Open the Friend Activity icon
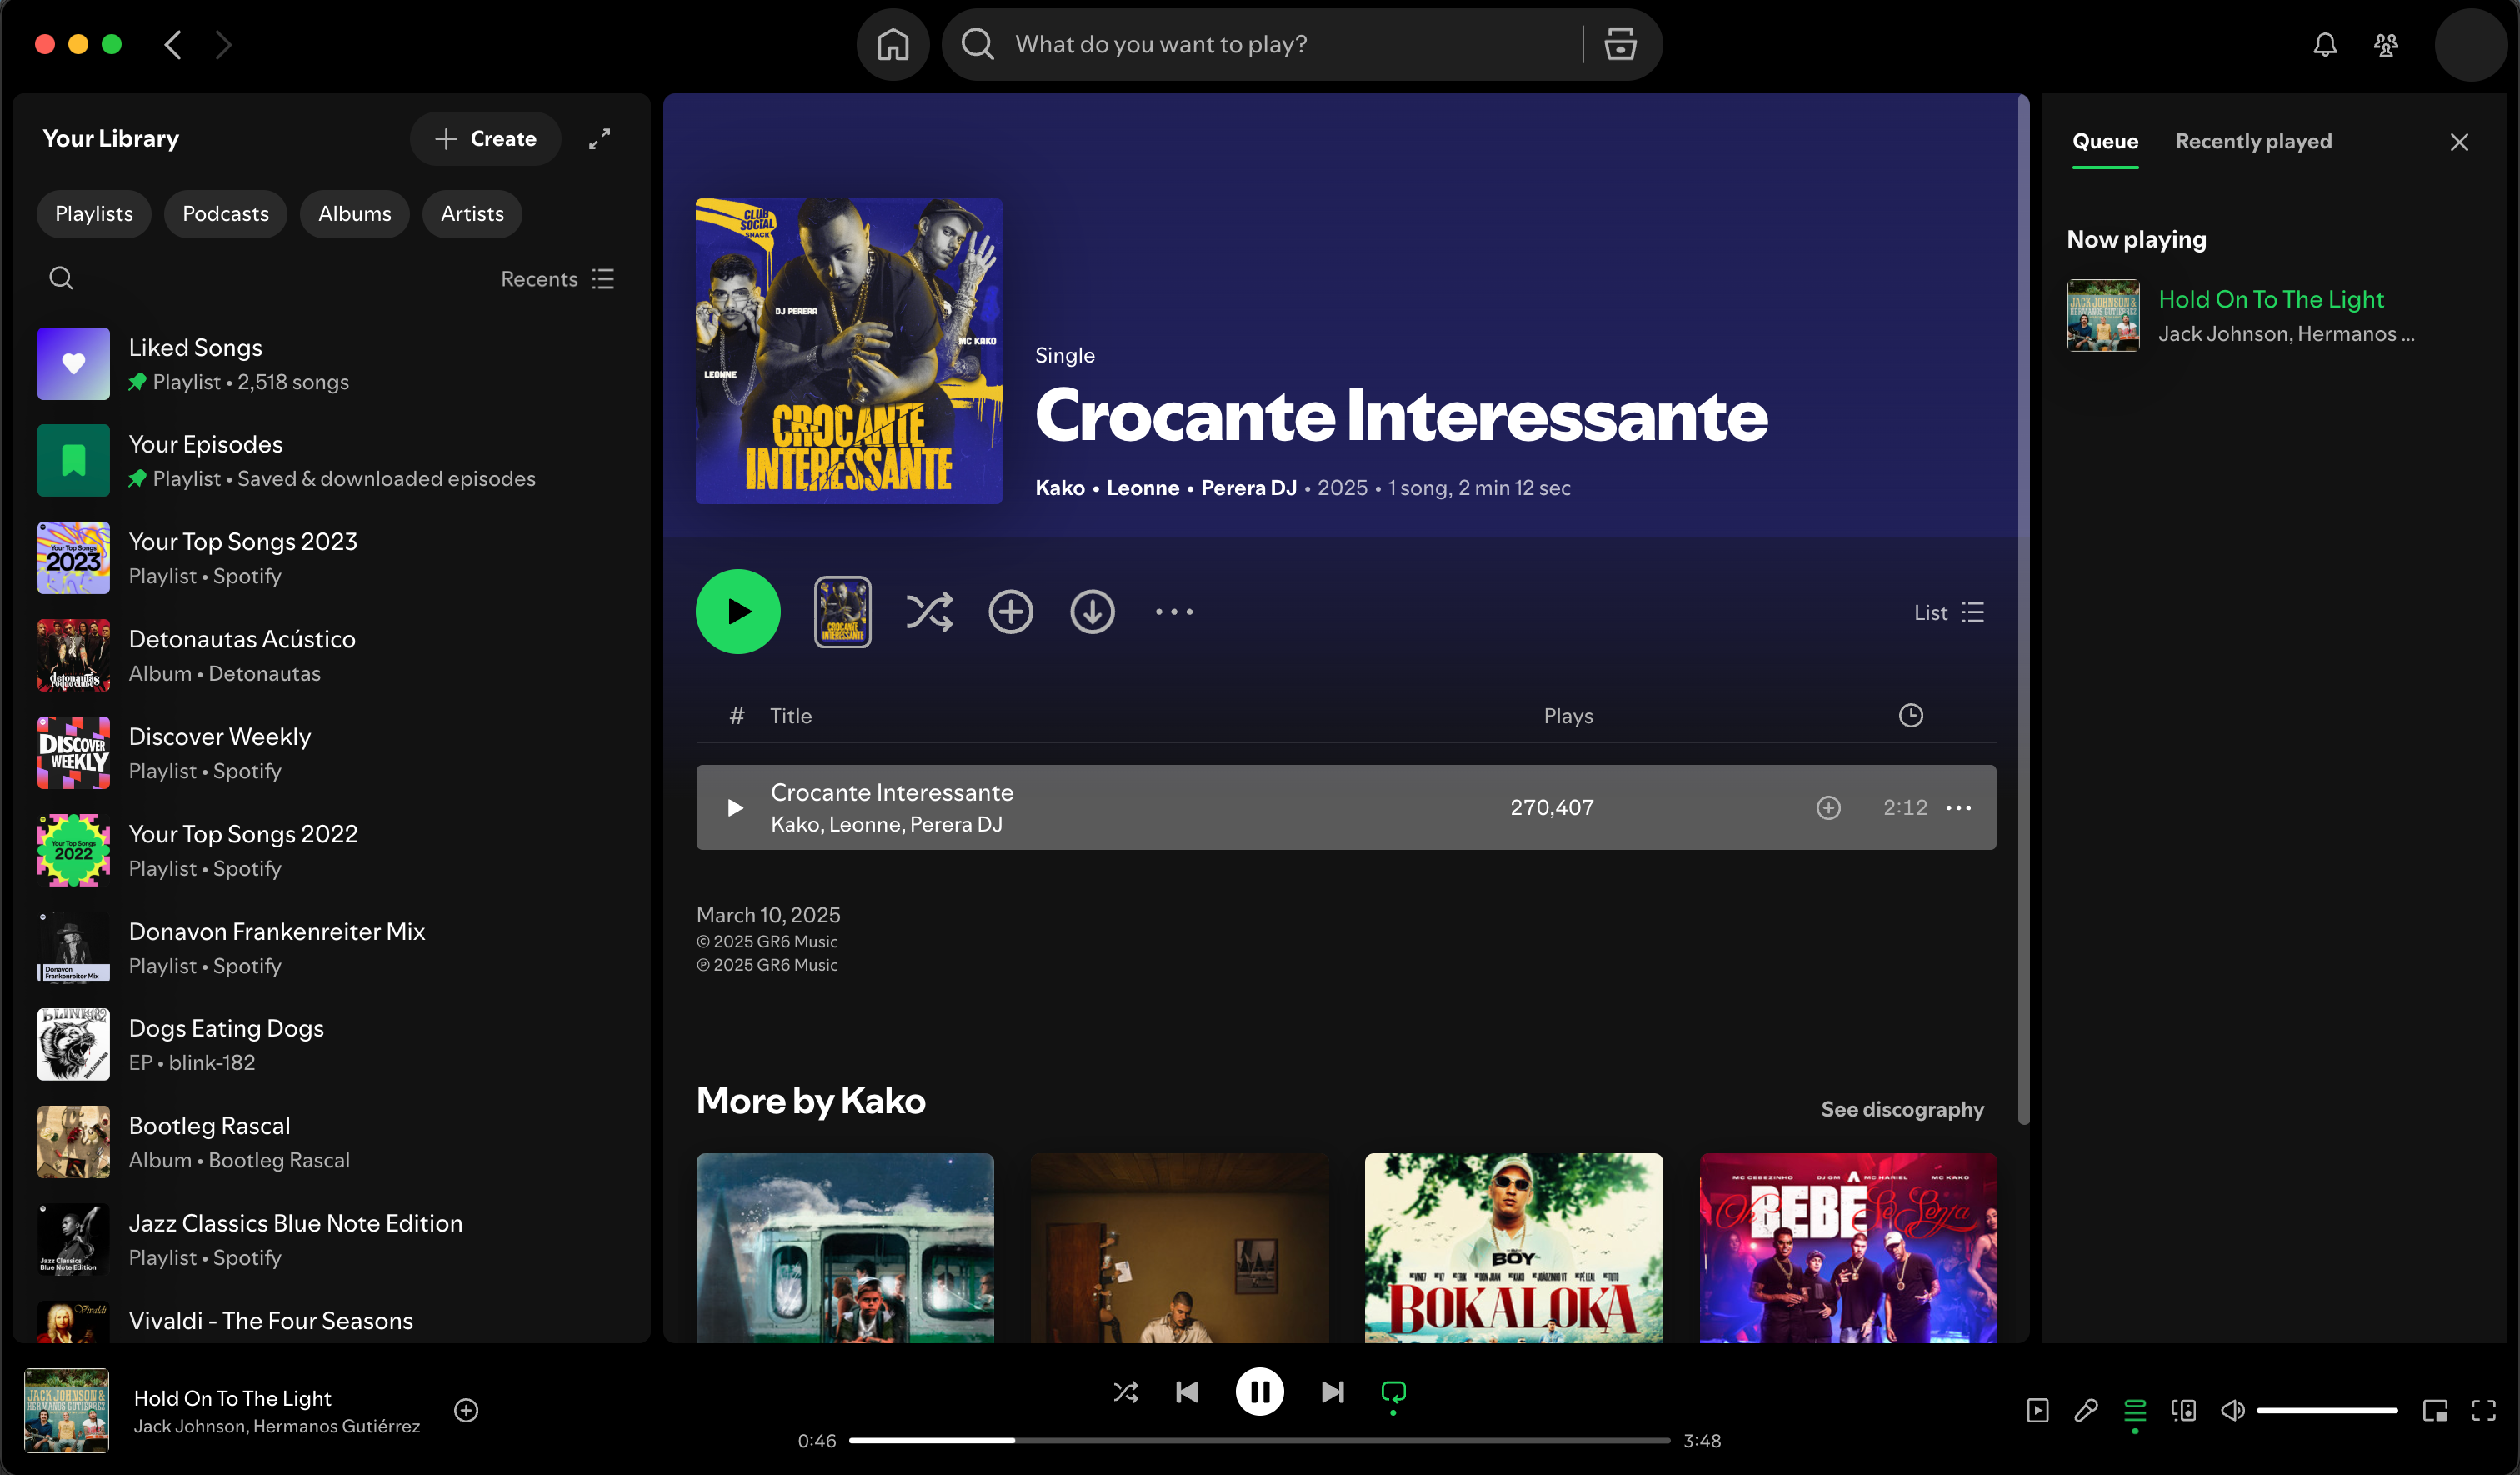The height and width of the screenshot is (1475, 2520). 2386,45
